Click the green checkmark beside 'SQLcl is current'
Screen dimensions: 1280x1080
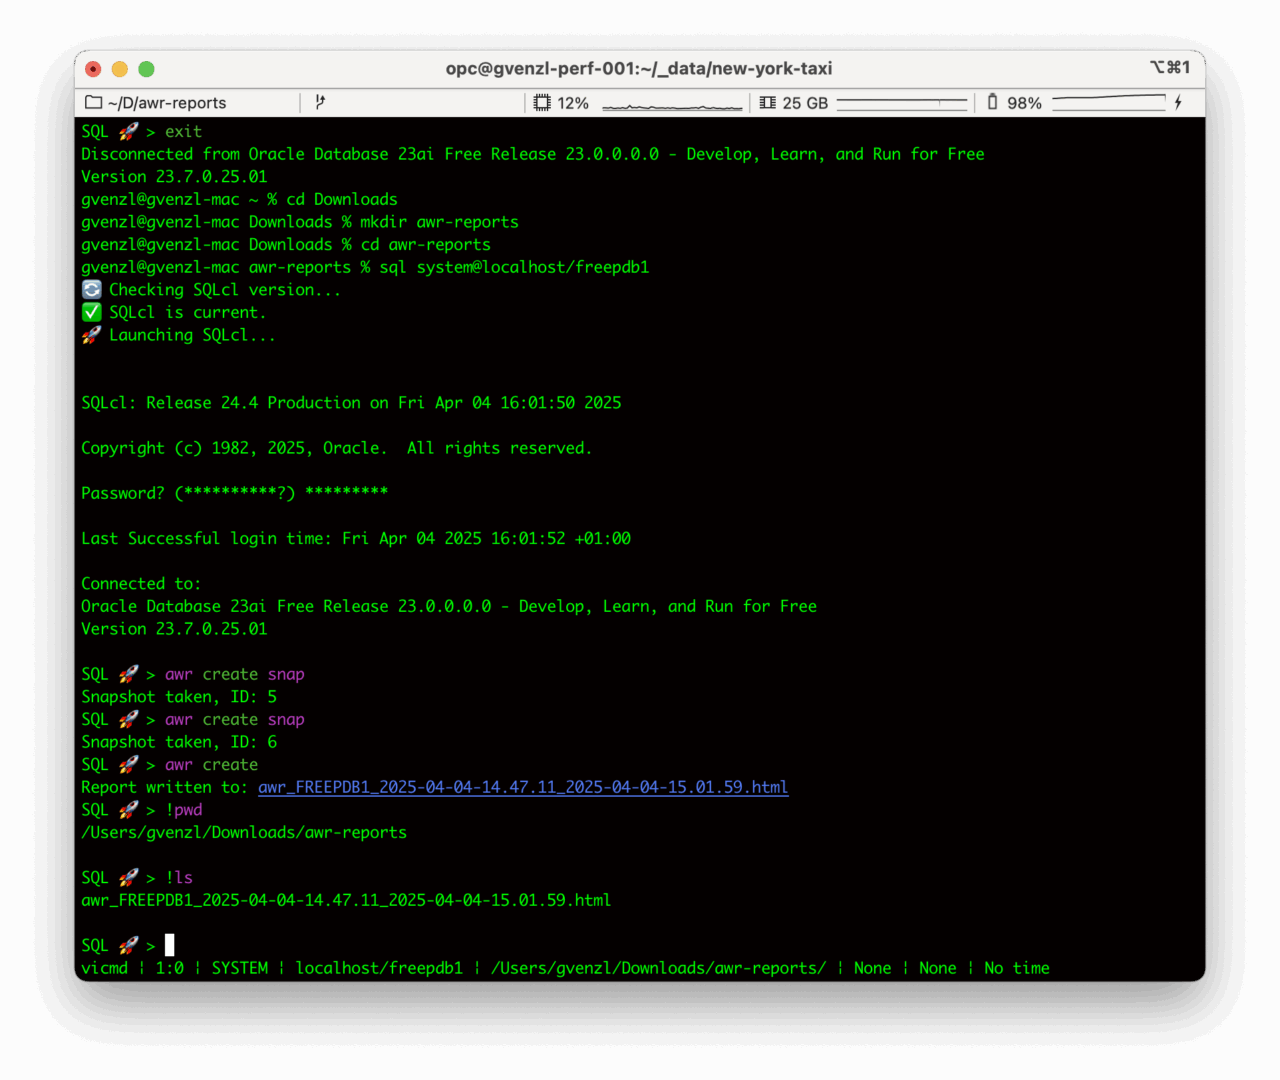pos(91,312)
